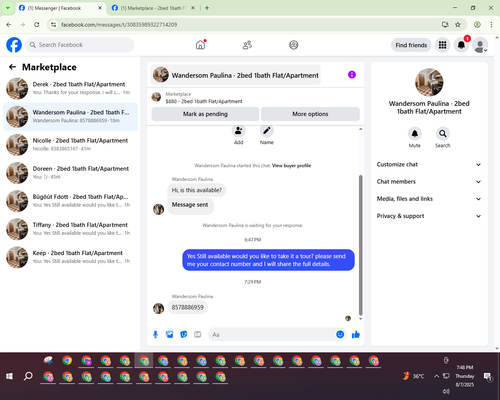Click the 'Hi, is this available?' message
Image resolution: width=500 pixels, height=400 pixels.
197,190
